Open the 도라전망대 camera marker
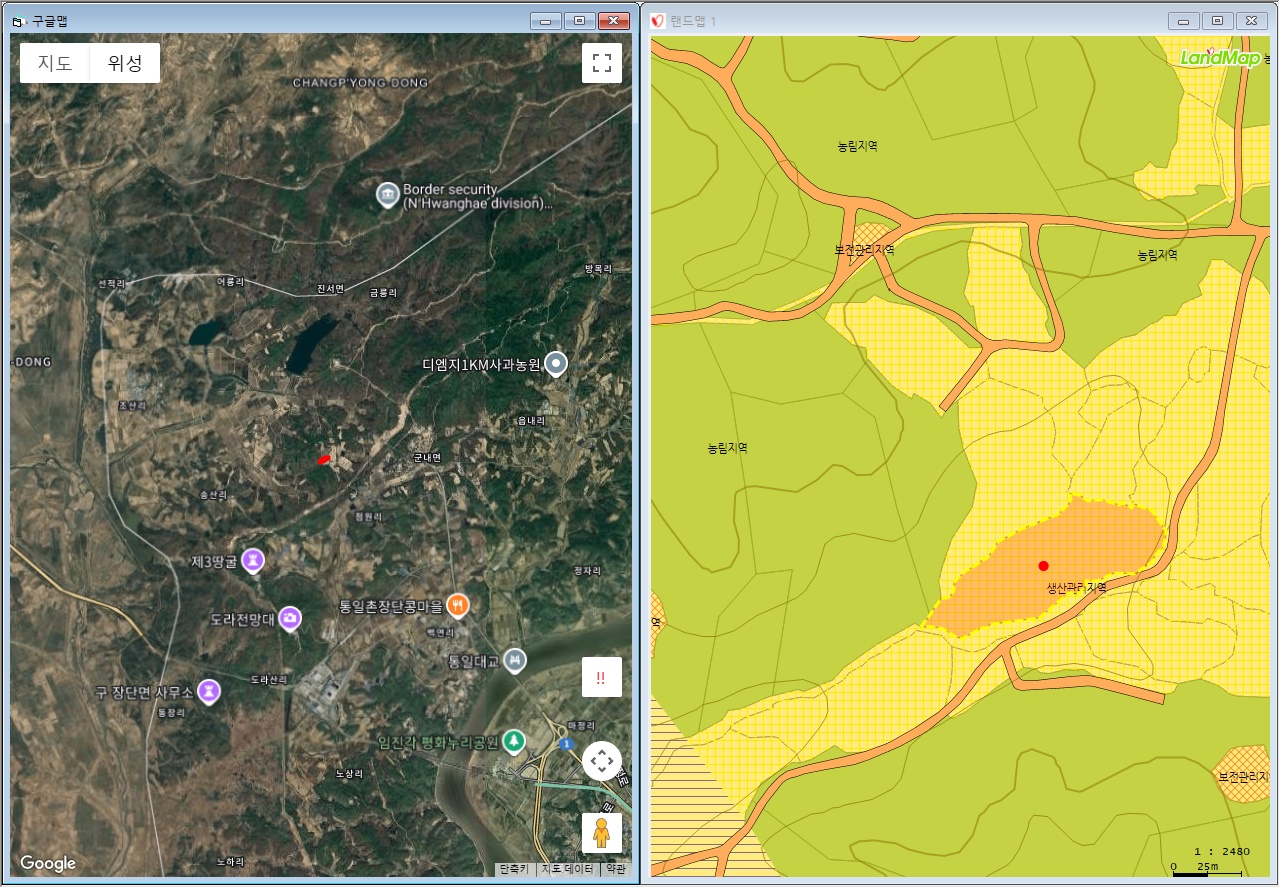The image size is (1280, 888). tap(290, 619)
